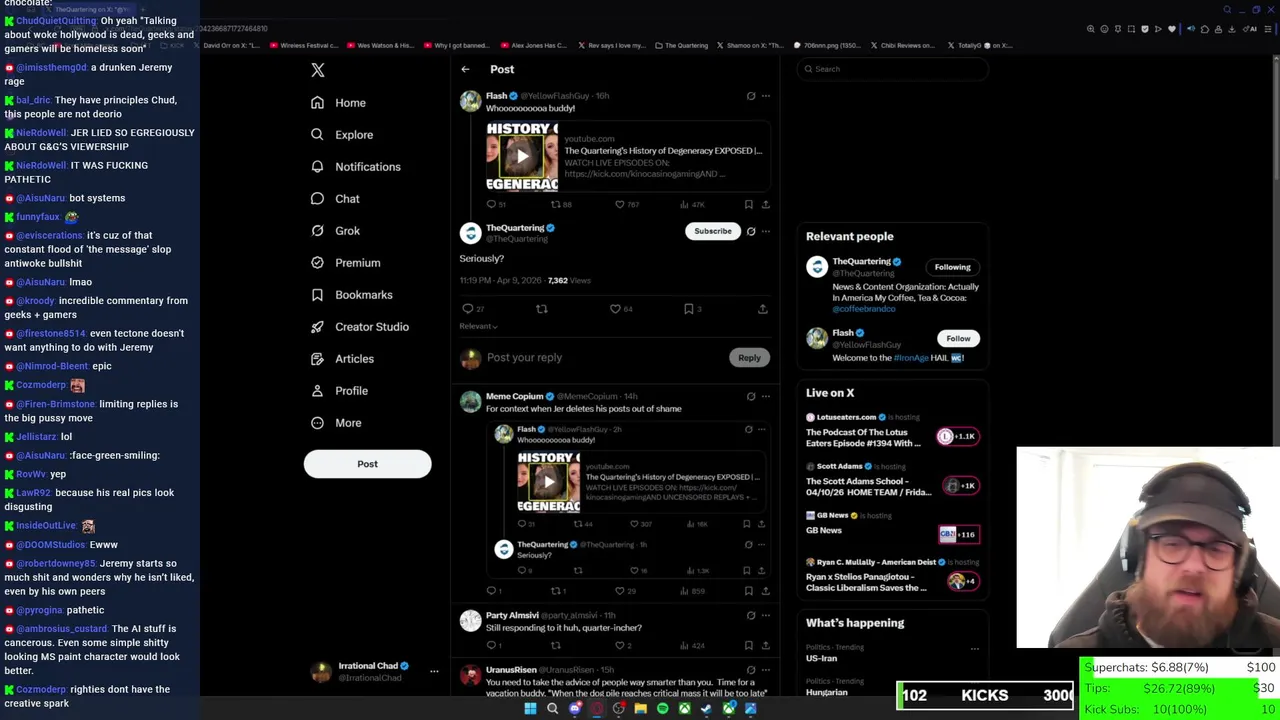Open the Scott Adams School live listing
Screen dimensions: 1280x720
(892, 480)
